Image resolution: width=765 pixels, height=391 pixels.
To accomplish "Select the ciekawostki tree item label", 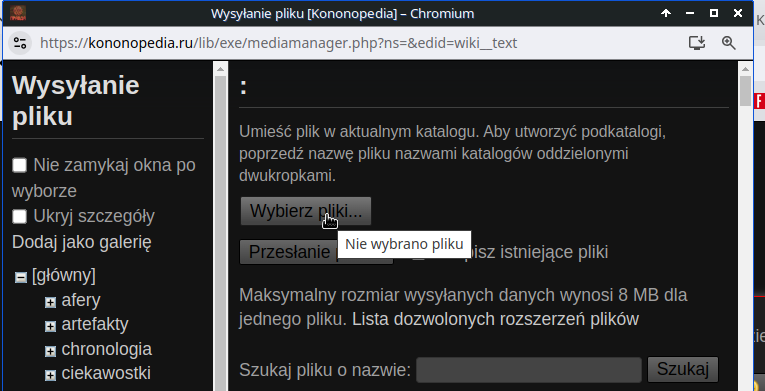I will coord(106,373).
